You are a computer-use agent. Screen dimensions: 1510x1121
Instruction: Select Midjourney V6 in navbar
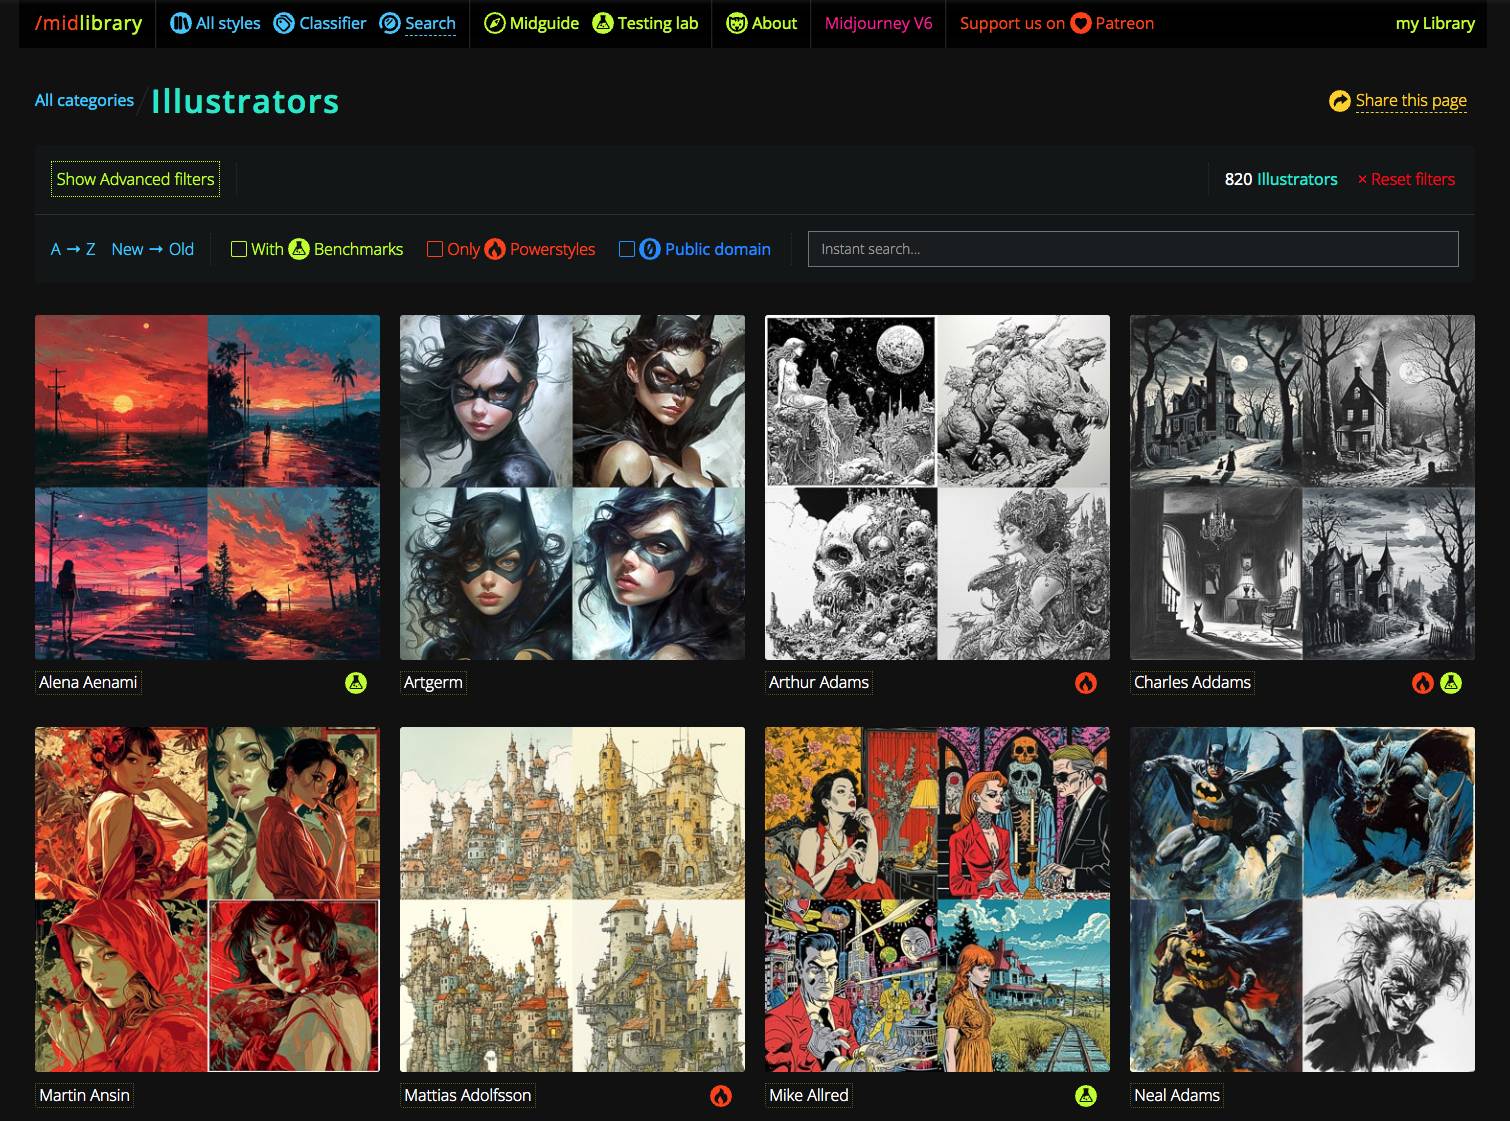point(878,23)
